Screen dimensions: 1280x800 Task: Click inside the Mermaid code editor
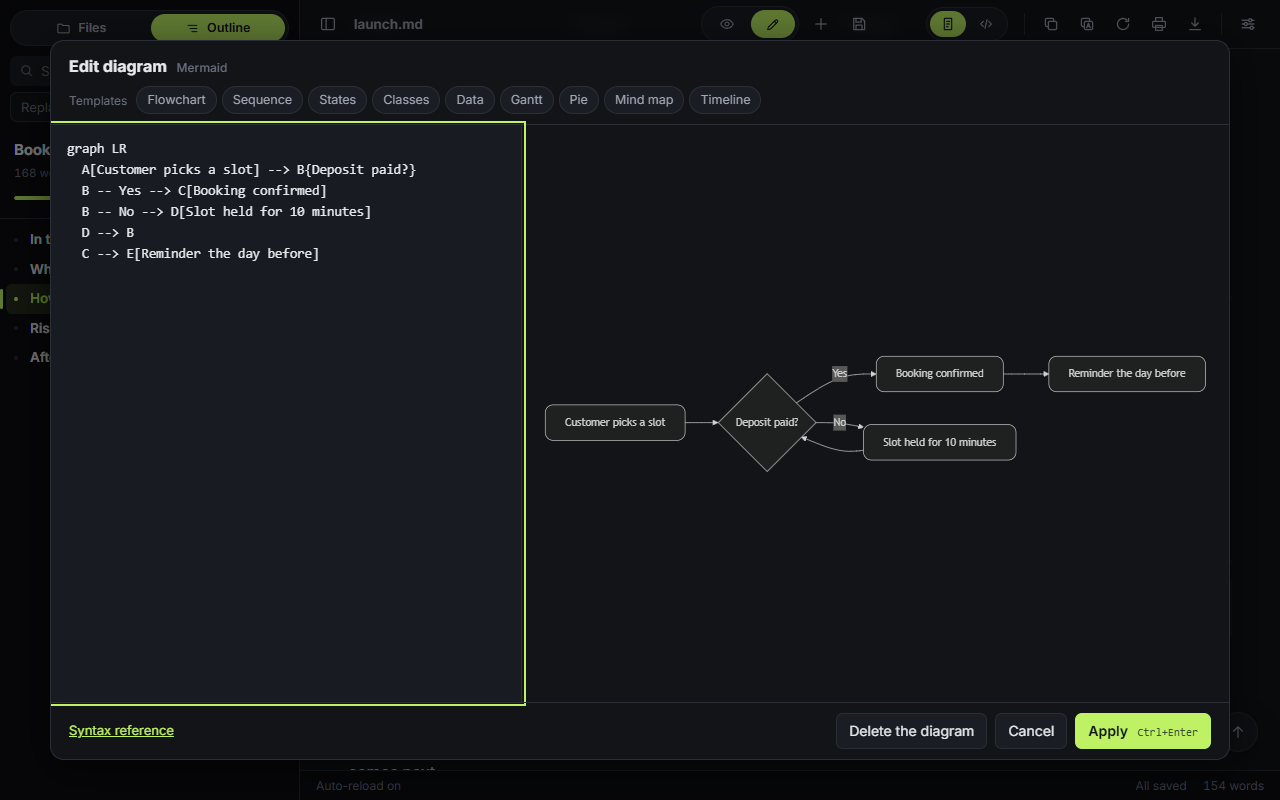[x=288, y=414]
